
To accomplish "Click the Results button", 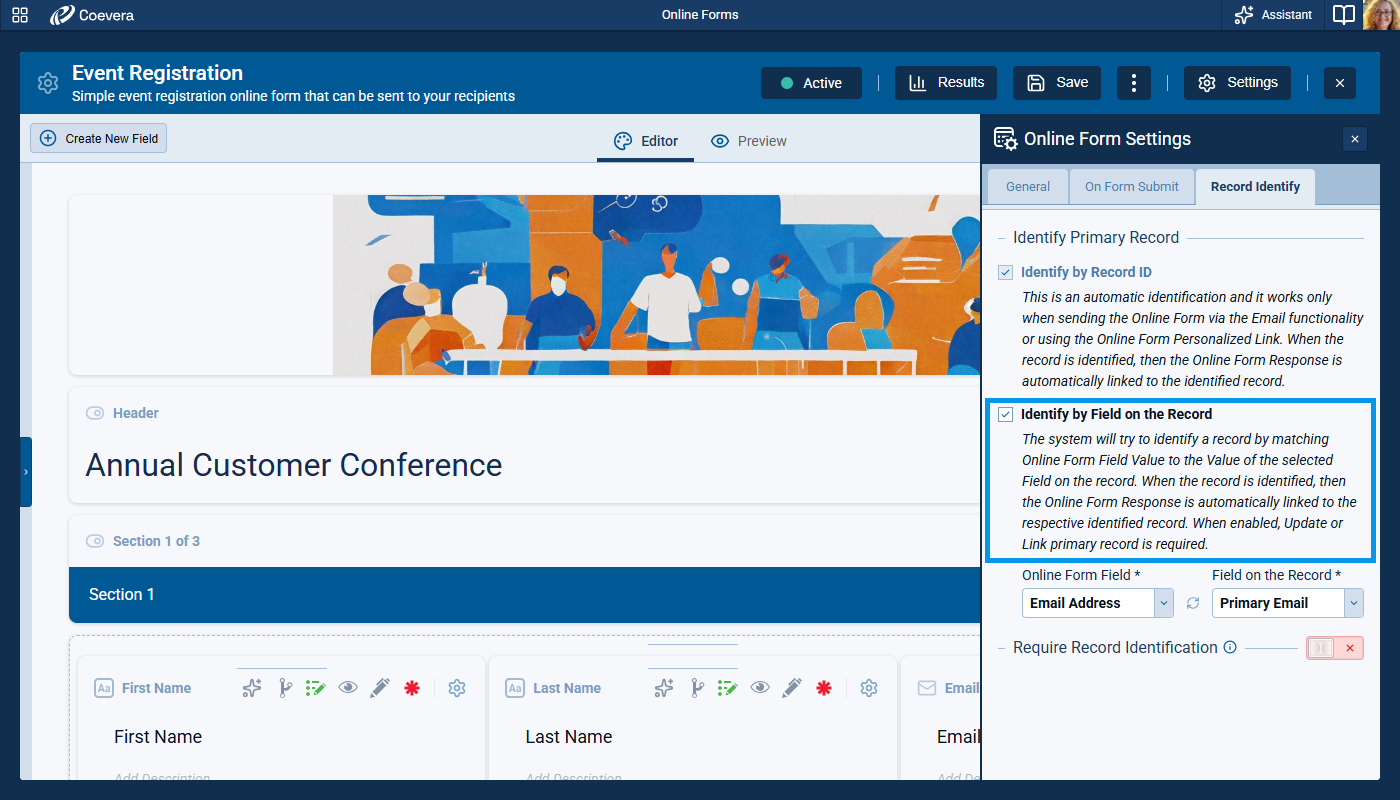I will coord(946,83).
